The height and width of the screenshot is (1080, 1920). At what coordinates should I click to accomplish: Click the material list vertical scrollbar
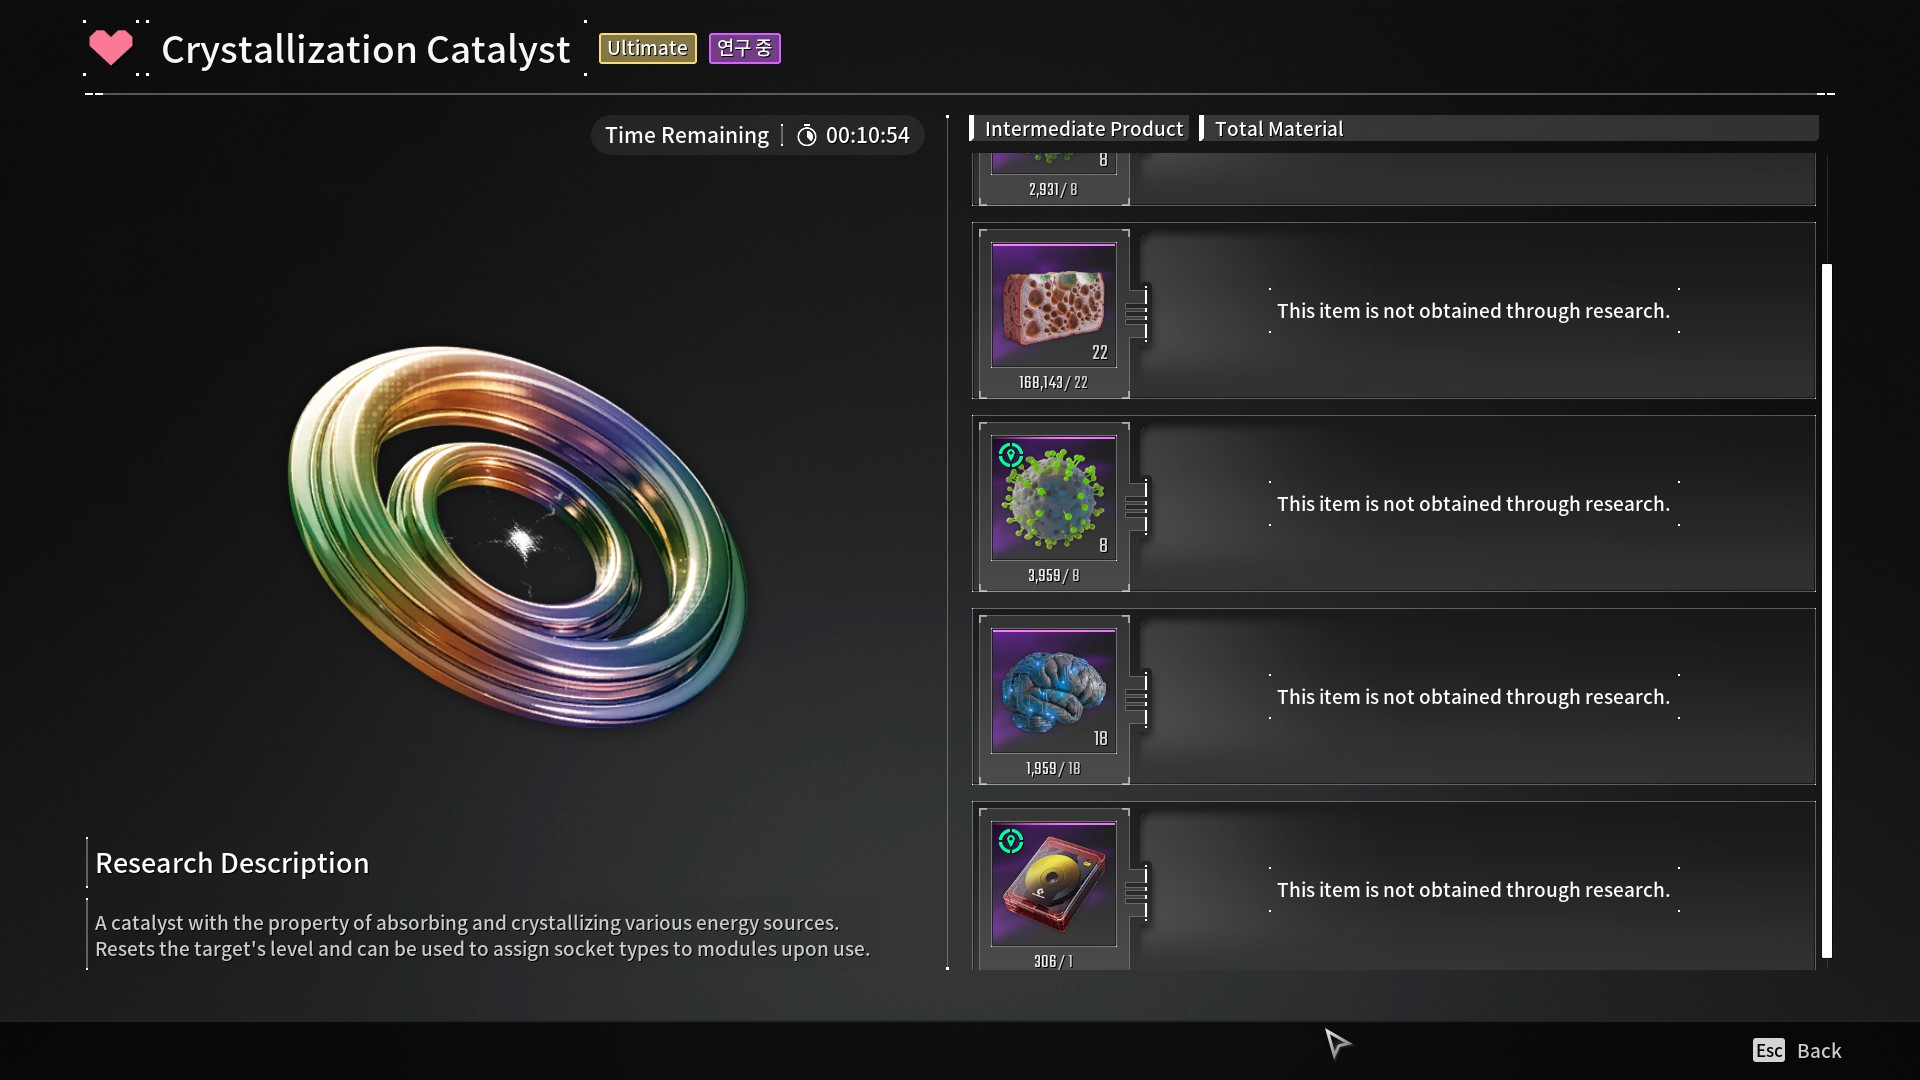coord(1827,610)
